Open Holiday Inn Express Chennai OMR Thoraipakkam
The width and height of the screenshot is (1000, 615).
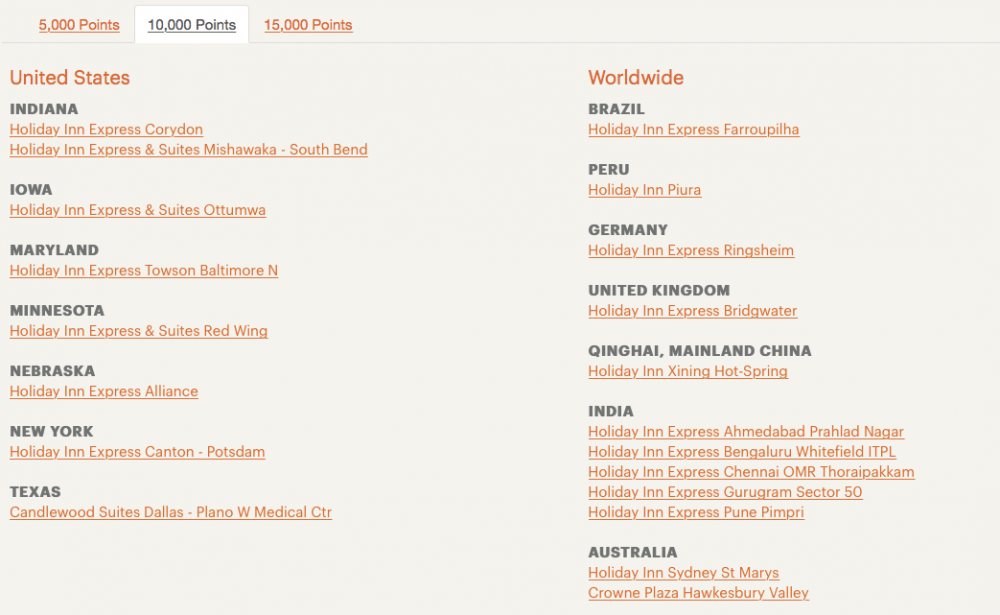(751, 472)
